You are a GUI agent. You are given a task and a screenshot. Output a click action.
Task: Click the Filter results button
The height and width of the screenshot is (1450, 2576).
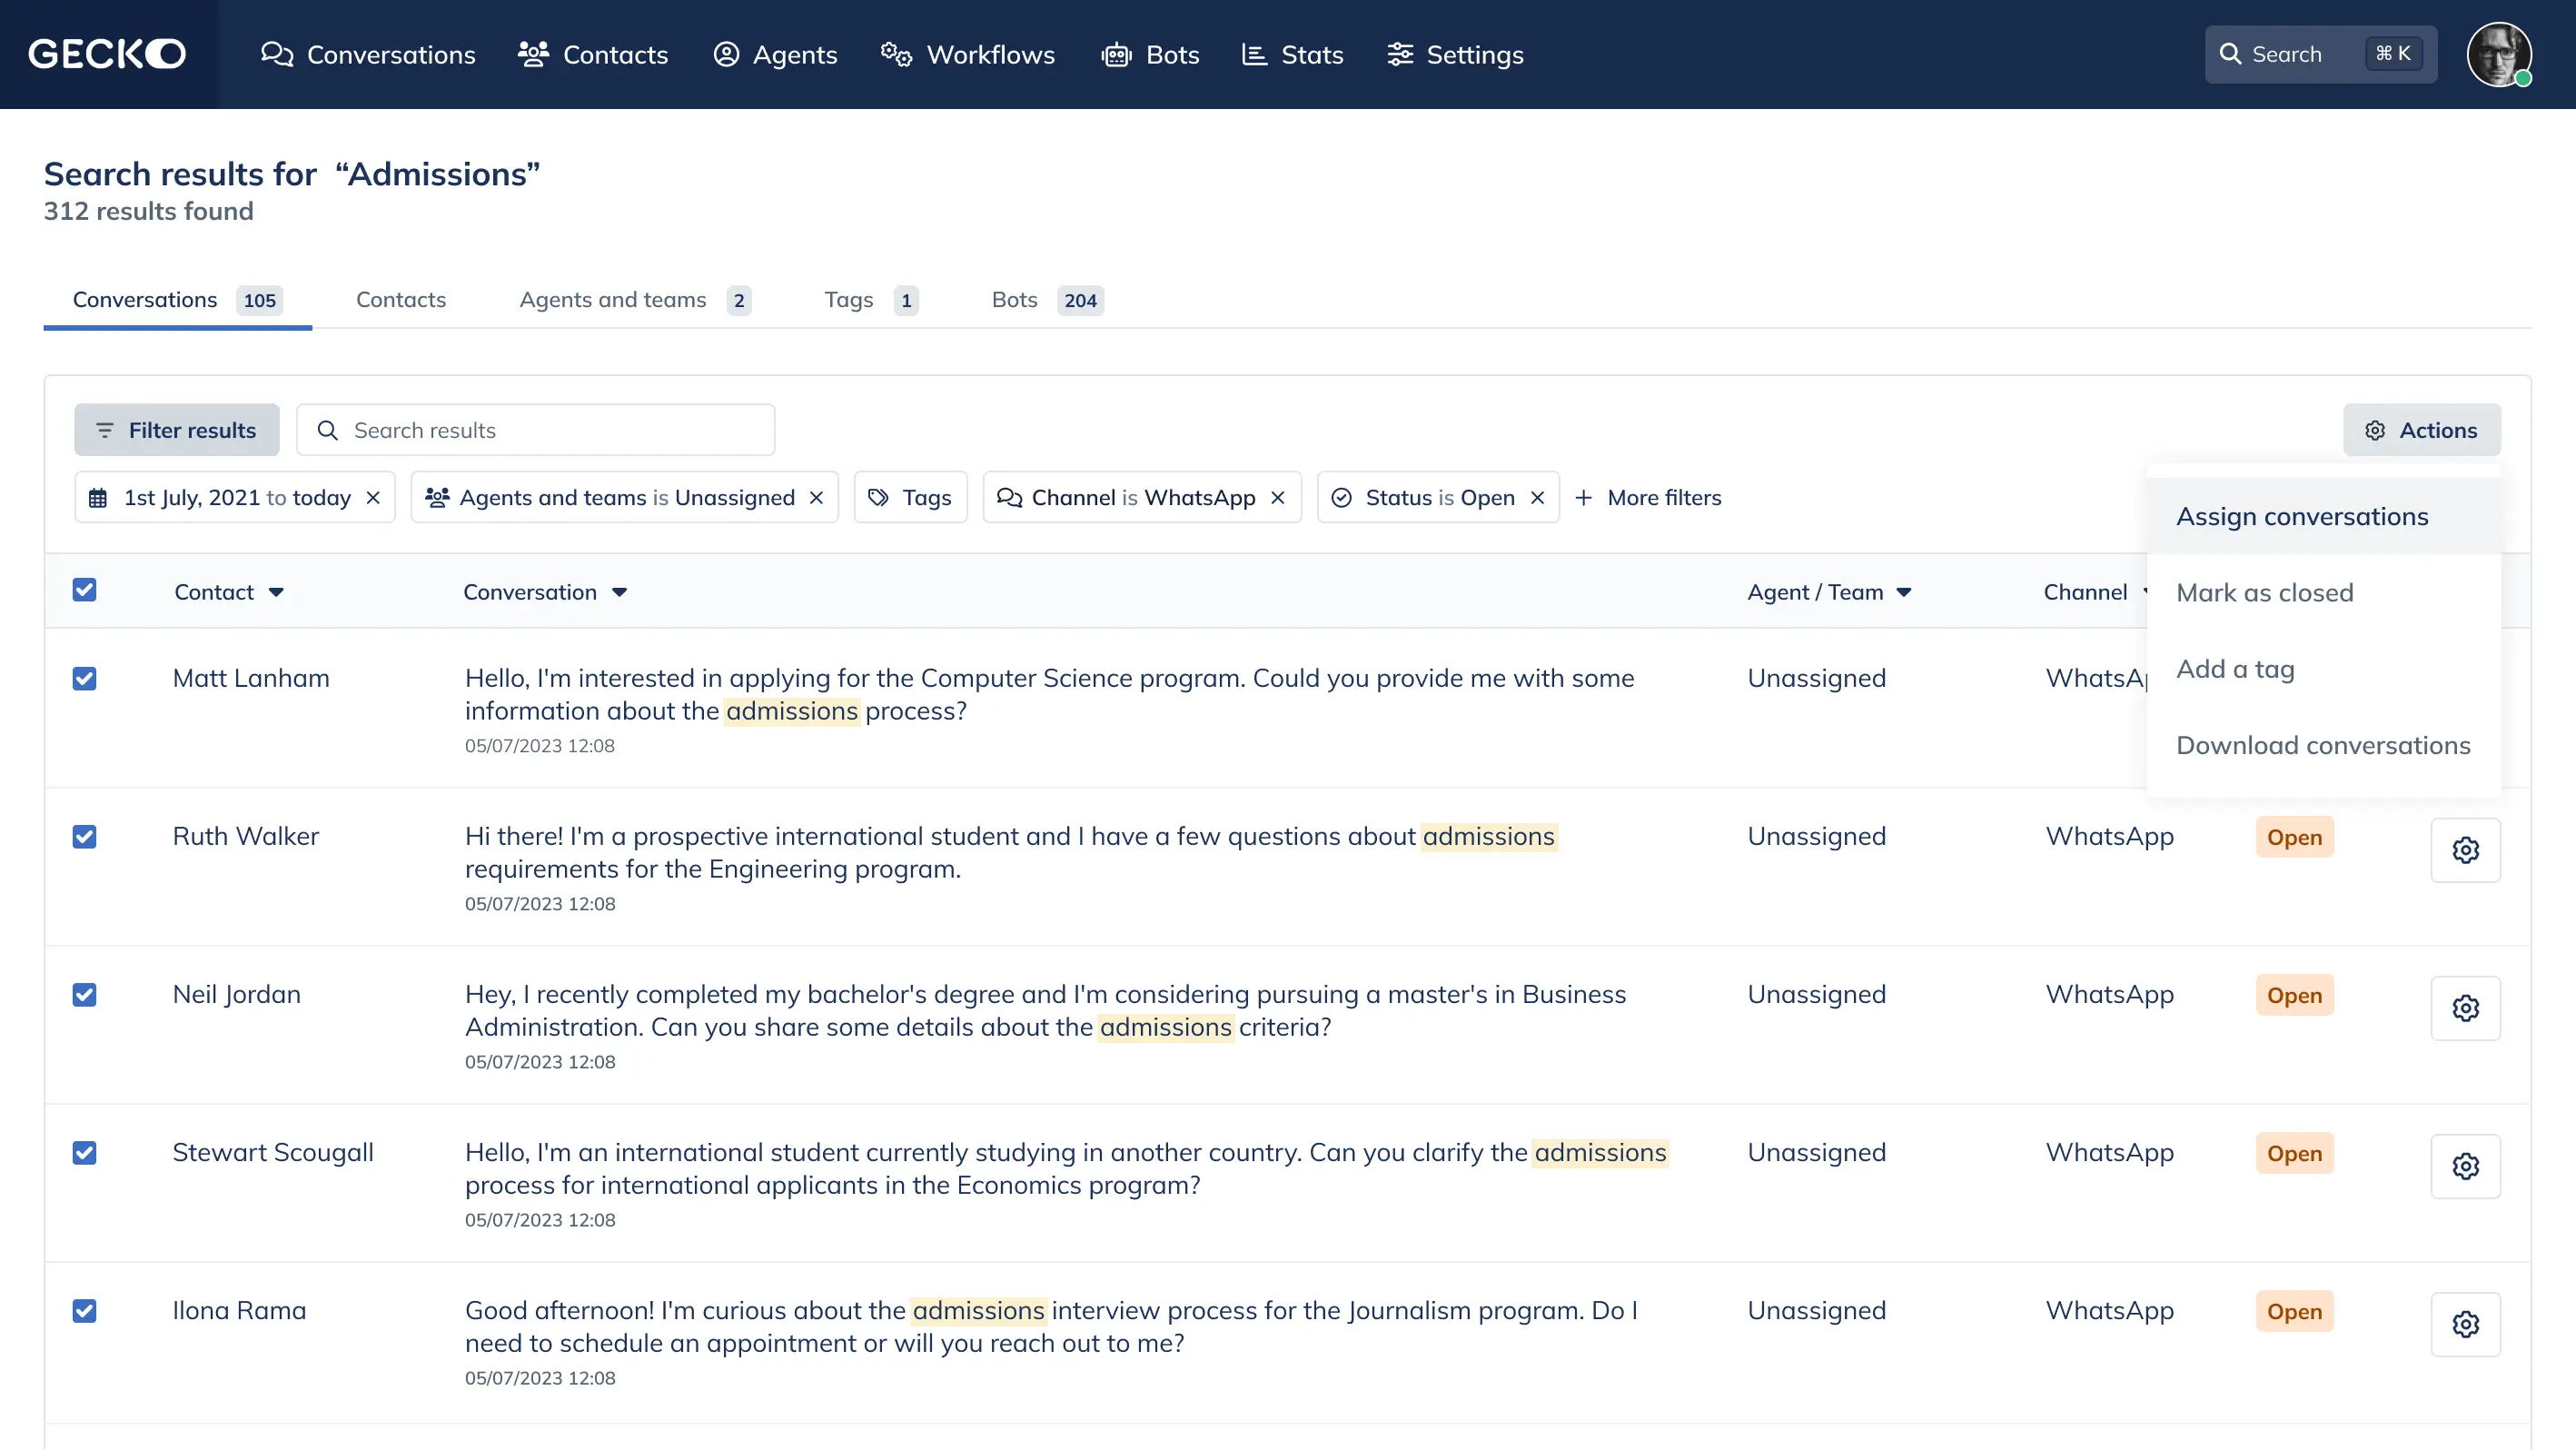click(x=177, y=430)
